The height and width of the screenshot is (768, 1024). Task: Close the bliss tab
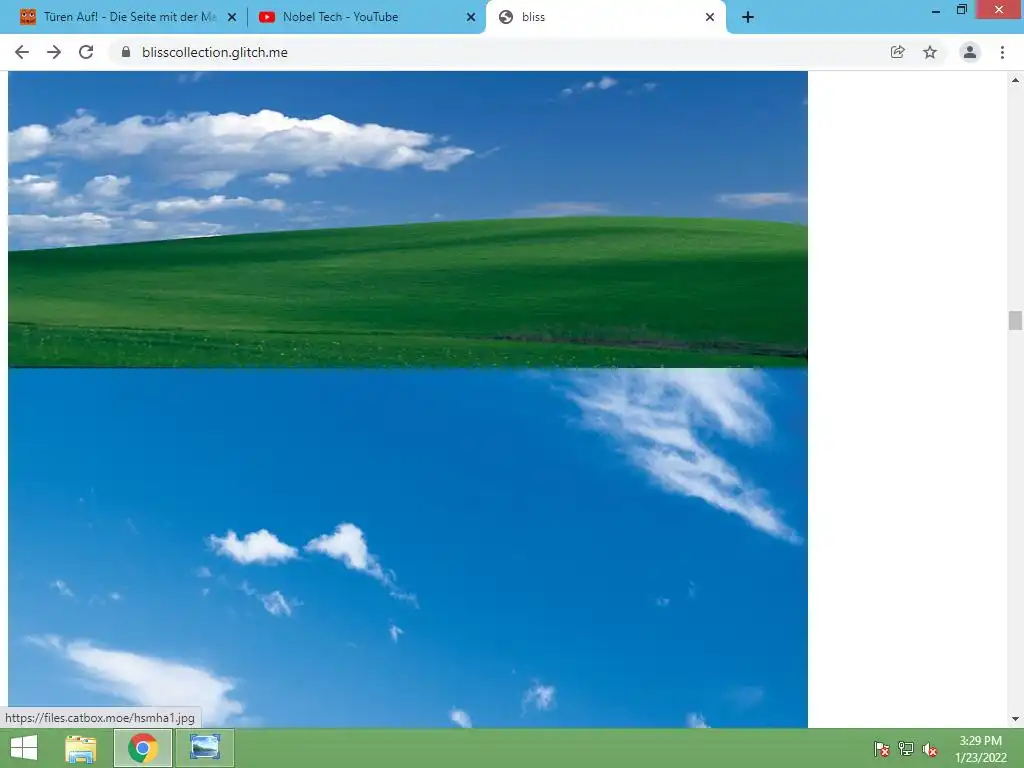pos(710,17)
